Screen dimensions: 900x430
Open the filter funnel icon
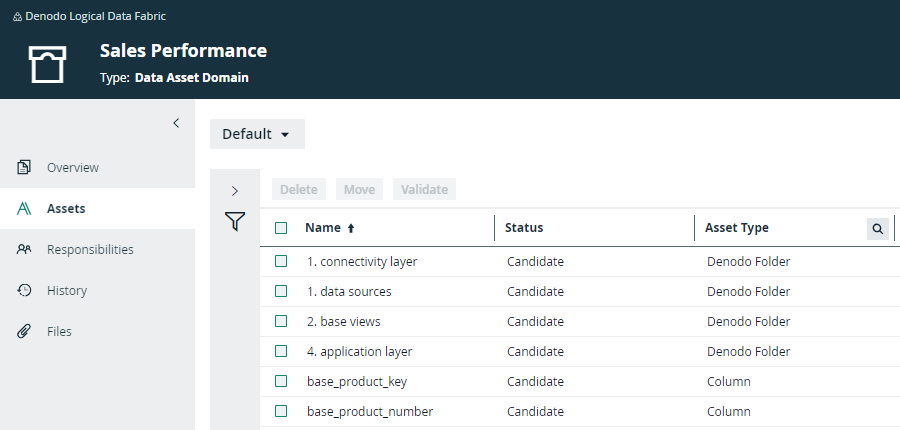click(x=235, y=221)
